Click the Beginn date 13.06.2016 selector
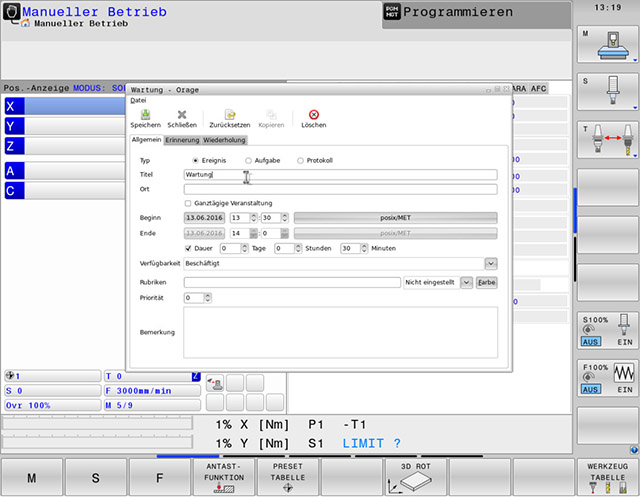This screenshot has height=497, width=640. [204, 217]
